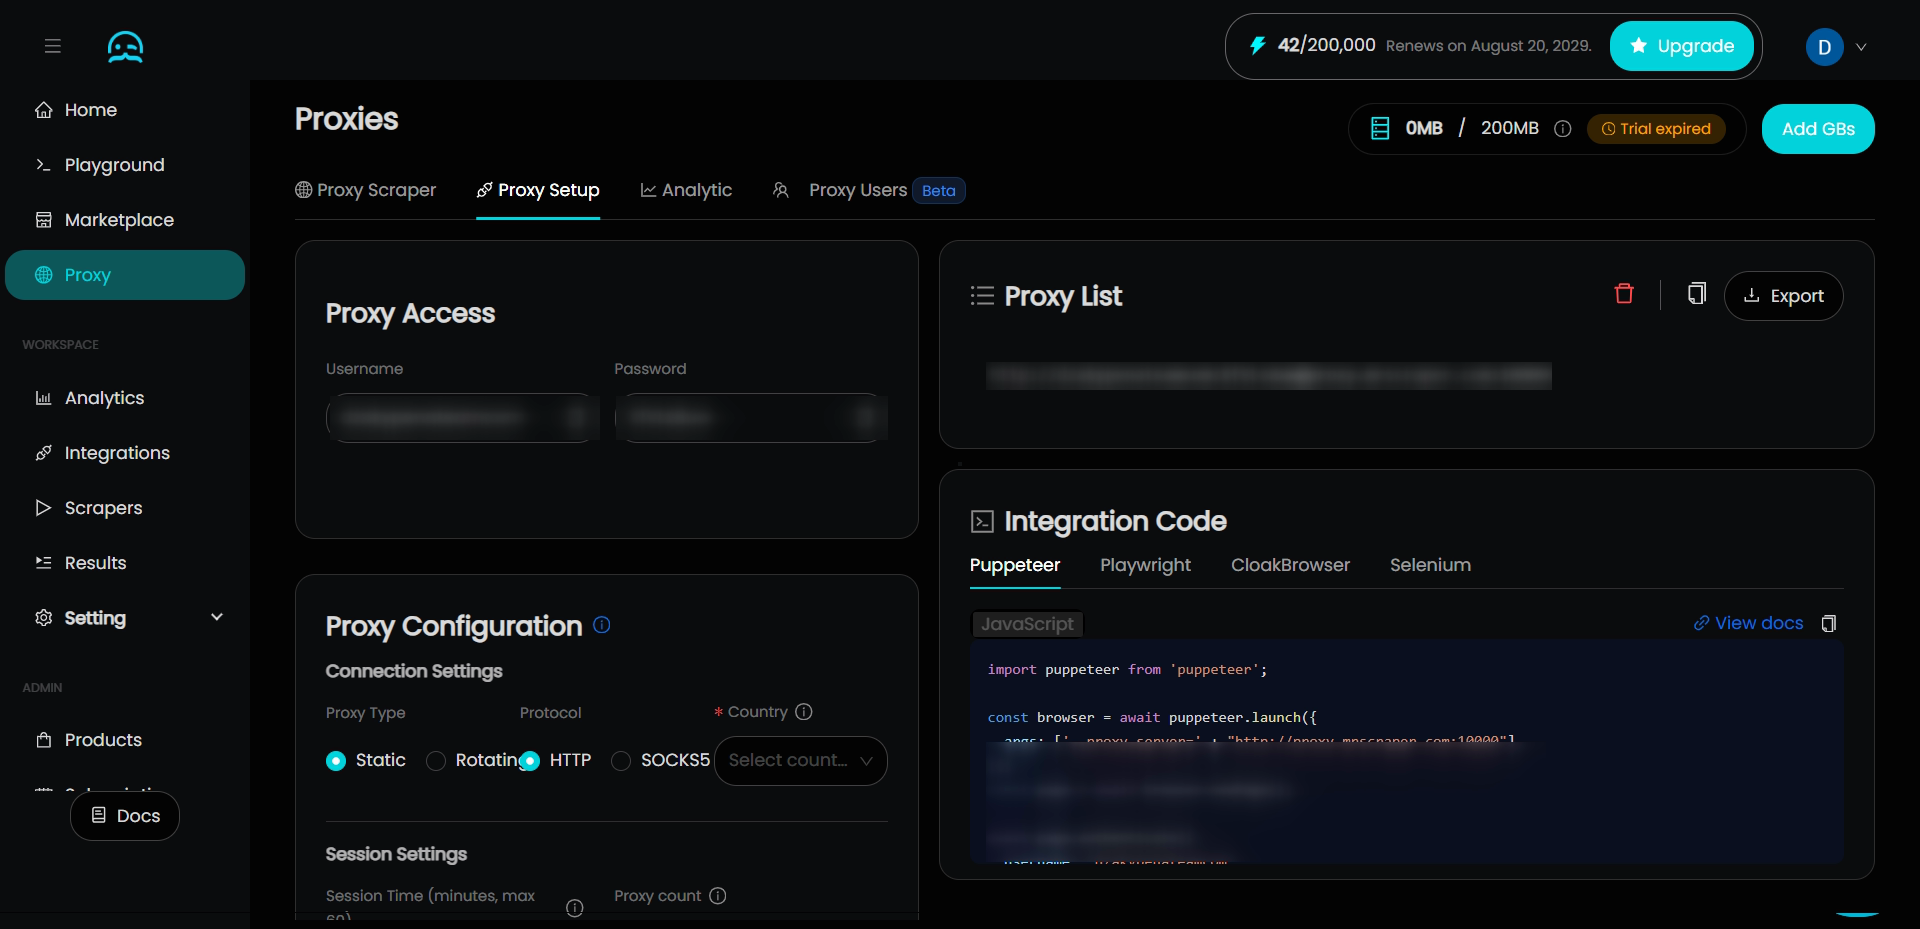Select the Playwright code tab
1920x929 pixels.
1146,565
